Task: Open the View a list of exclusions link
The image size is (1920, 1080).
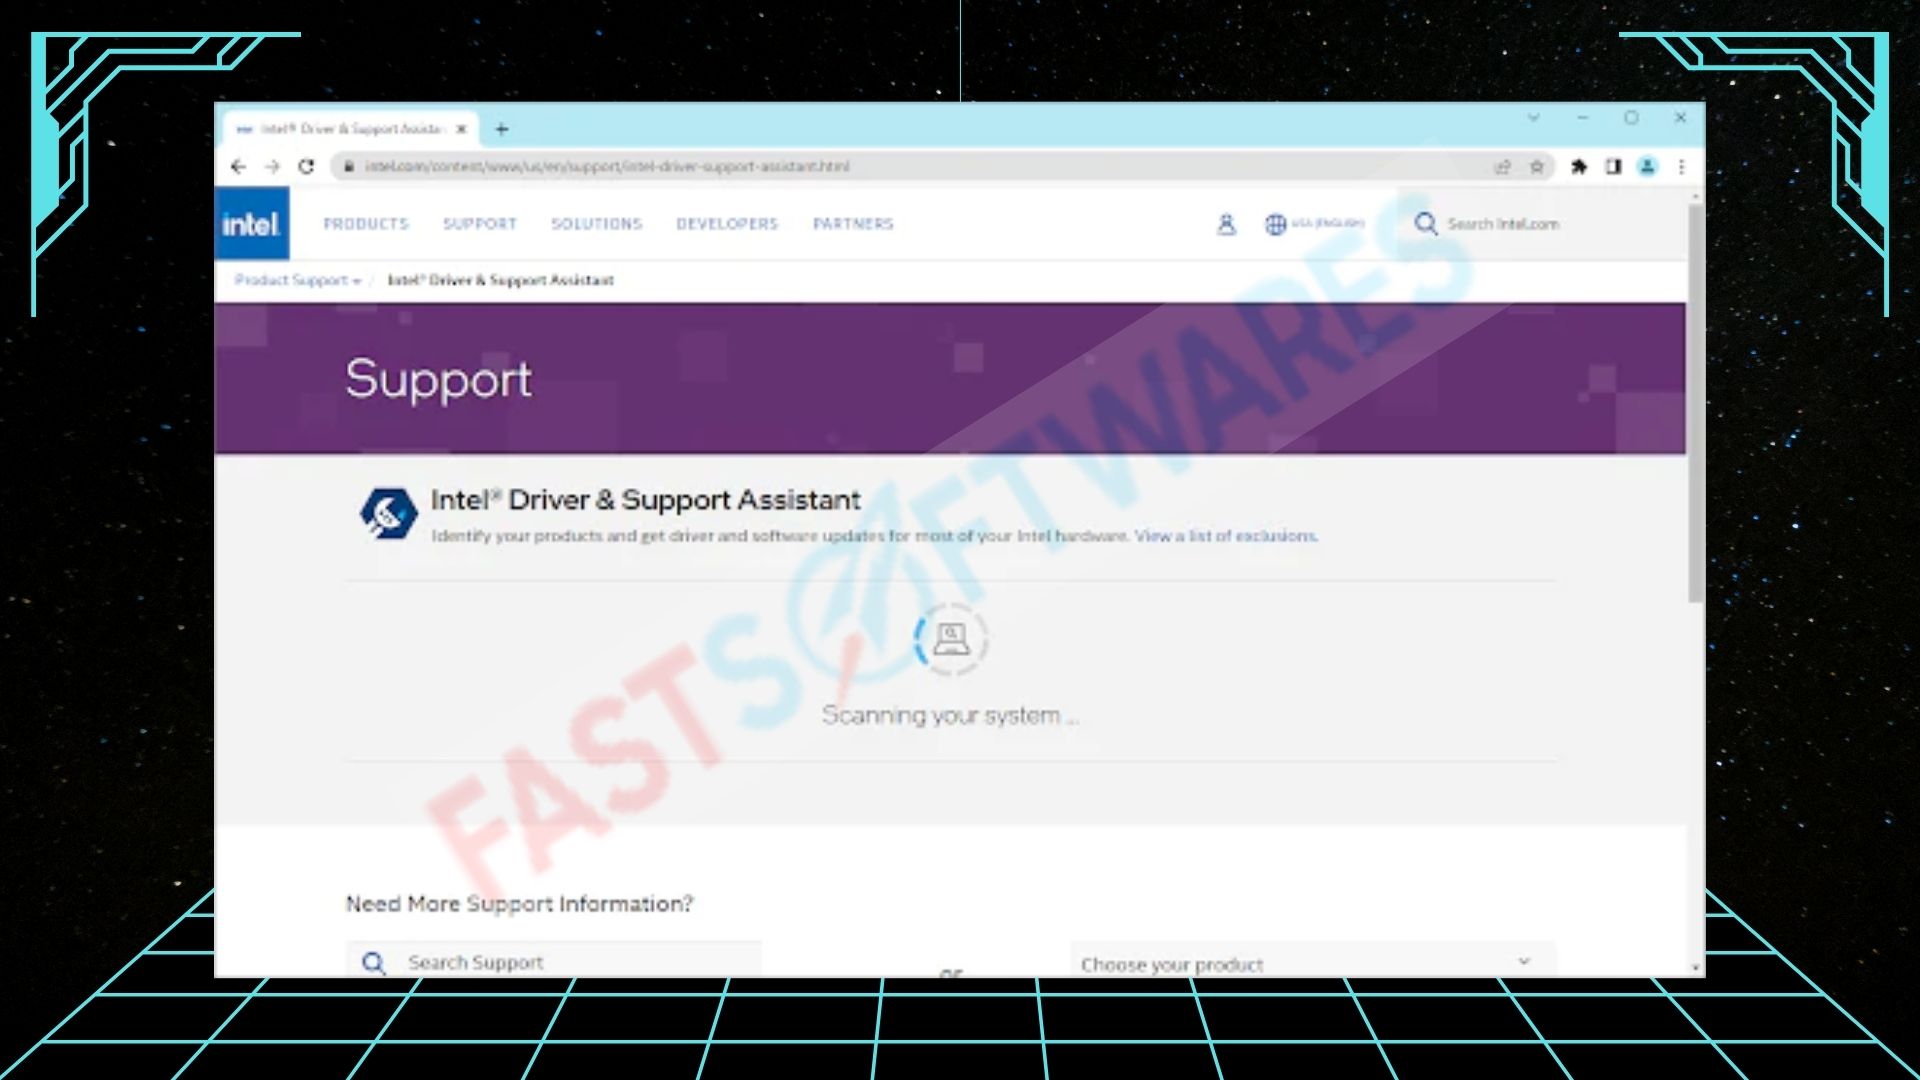Action: tap(1226, 536)
